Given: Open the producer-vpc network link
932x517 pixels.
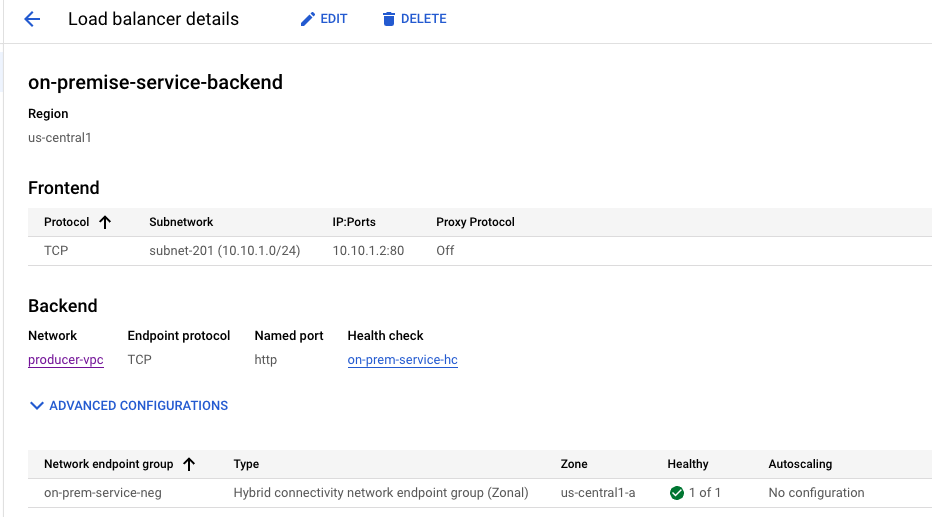Looking at the screenshot, I should pyautogui.click(x=66, y=360).
